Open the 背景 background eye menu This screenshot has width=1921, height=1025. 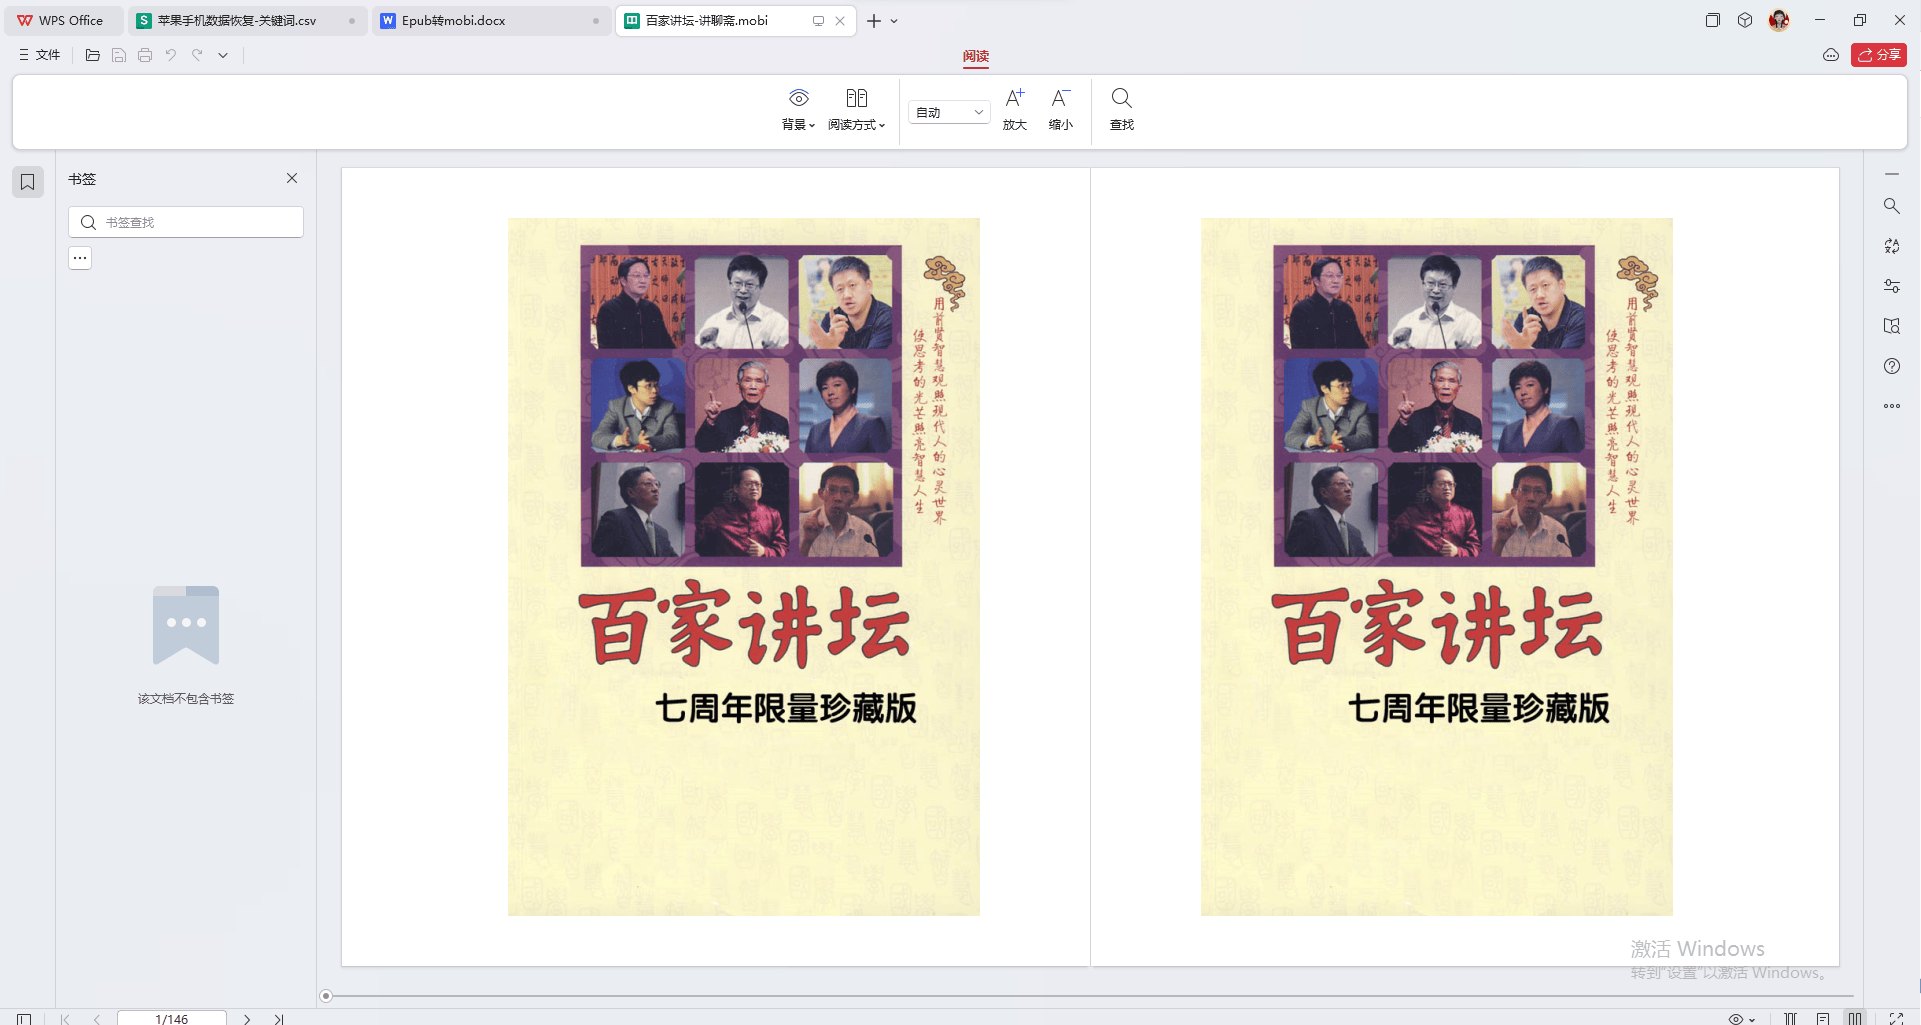(x=798, y=110)
